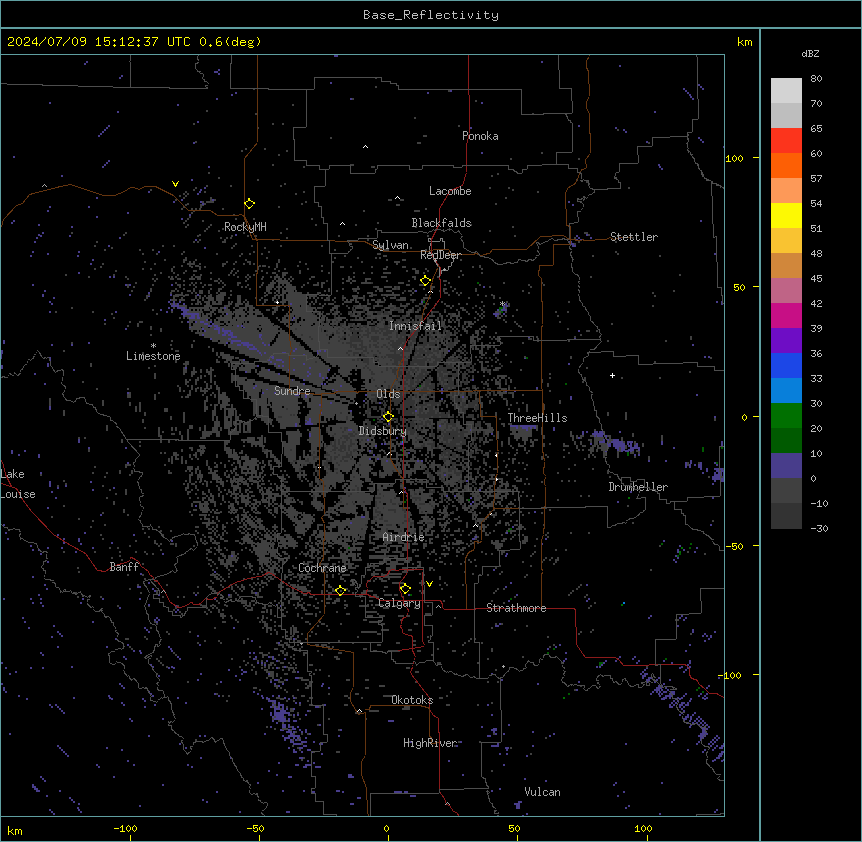862x842 pixels.
Task: Click the yellow diamond marker beside RockyMH
Action: click(250, 204)
